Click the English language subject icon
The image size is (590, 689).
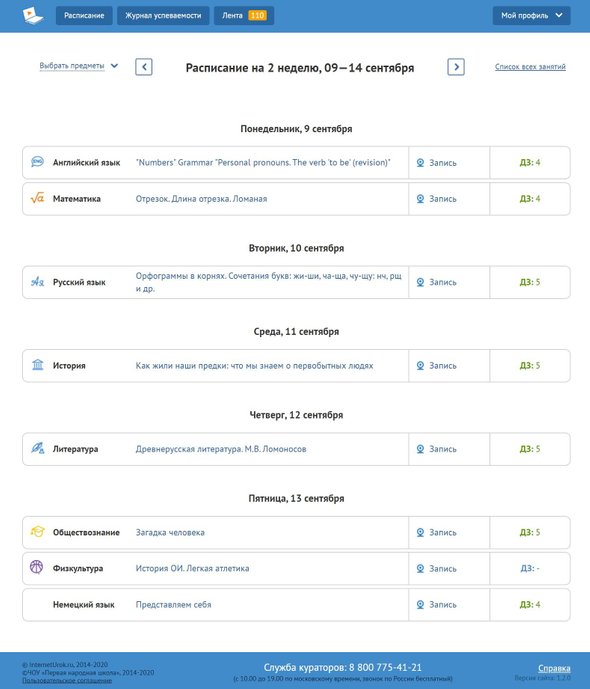37,162
